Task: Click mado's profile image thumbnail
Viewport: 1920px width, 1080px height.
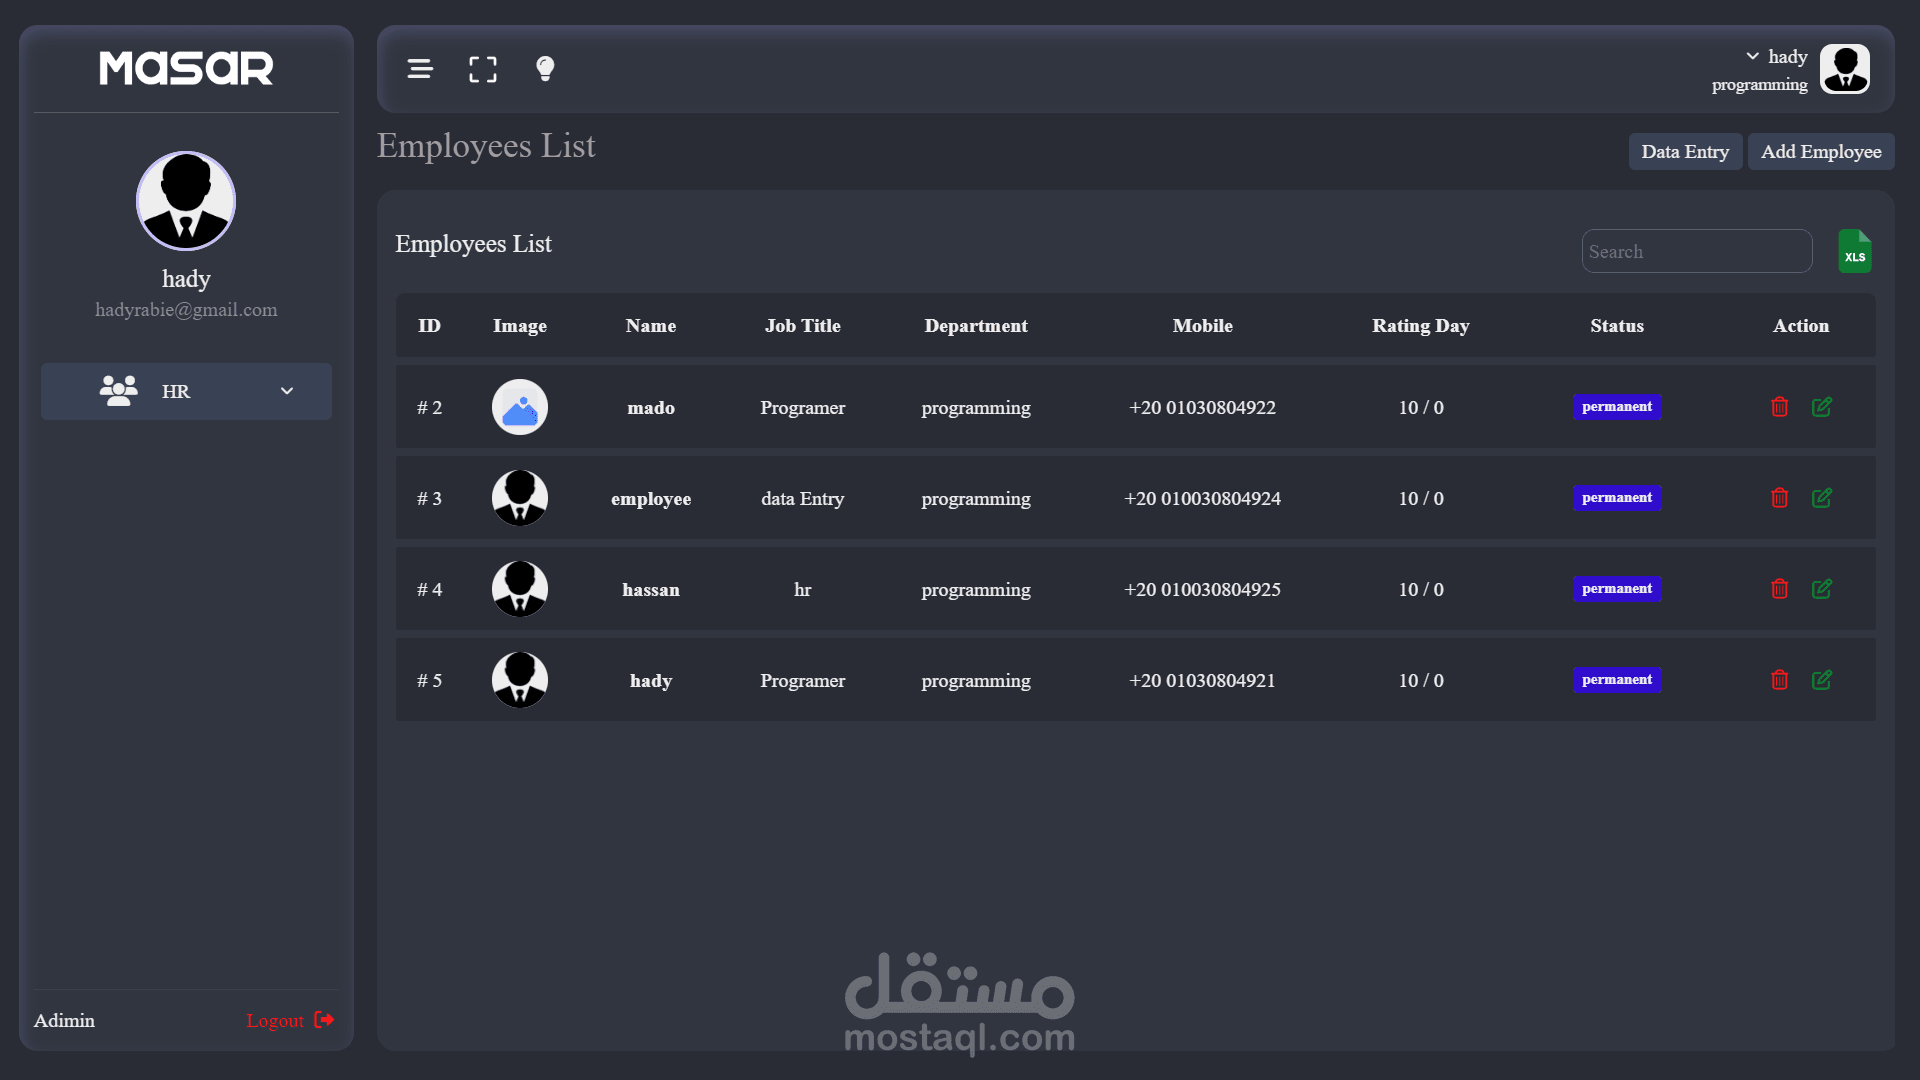Action: click(x=520, y=407)
